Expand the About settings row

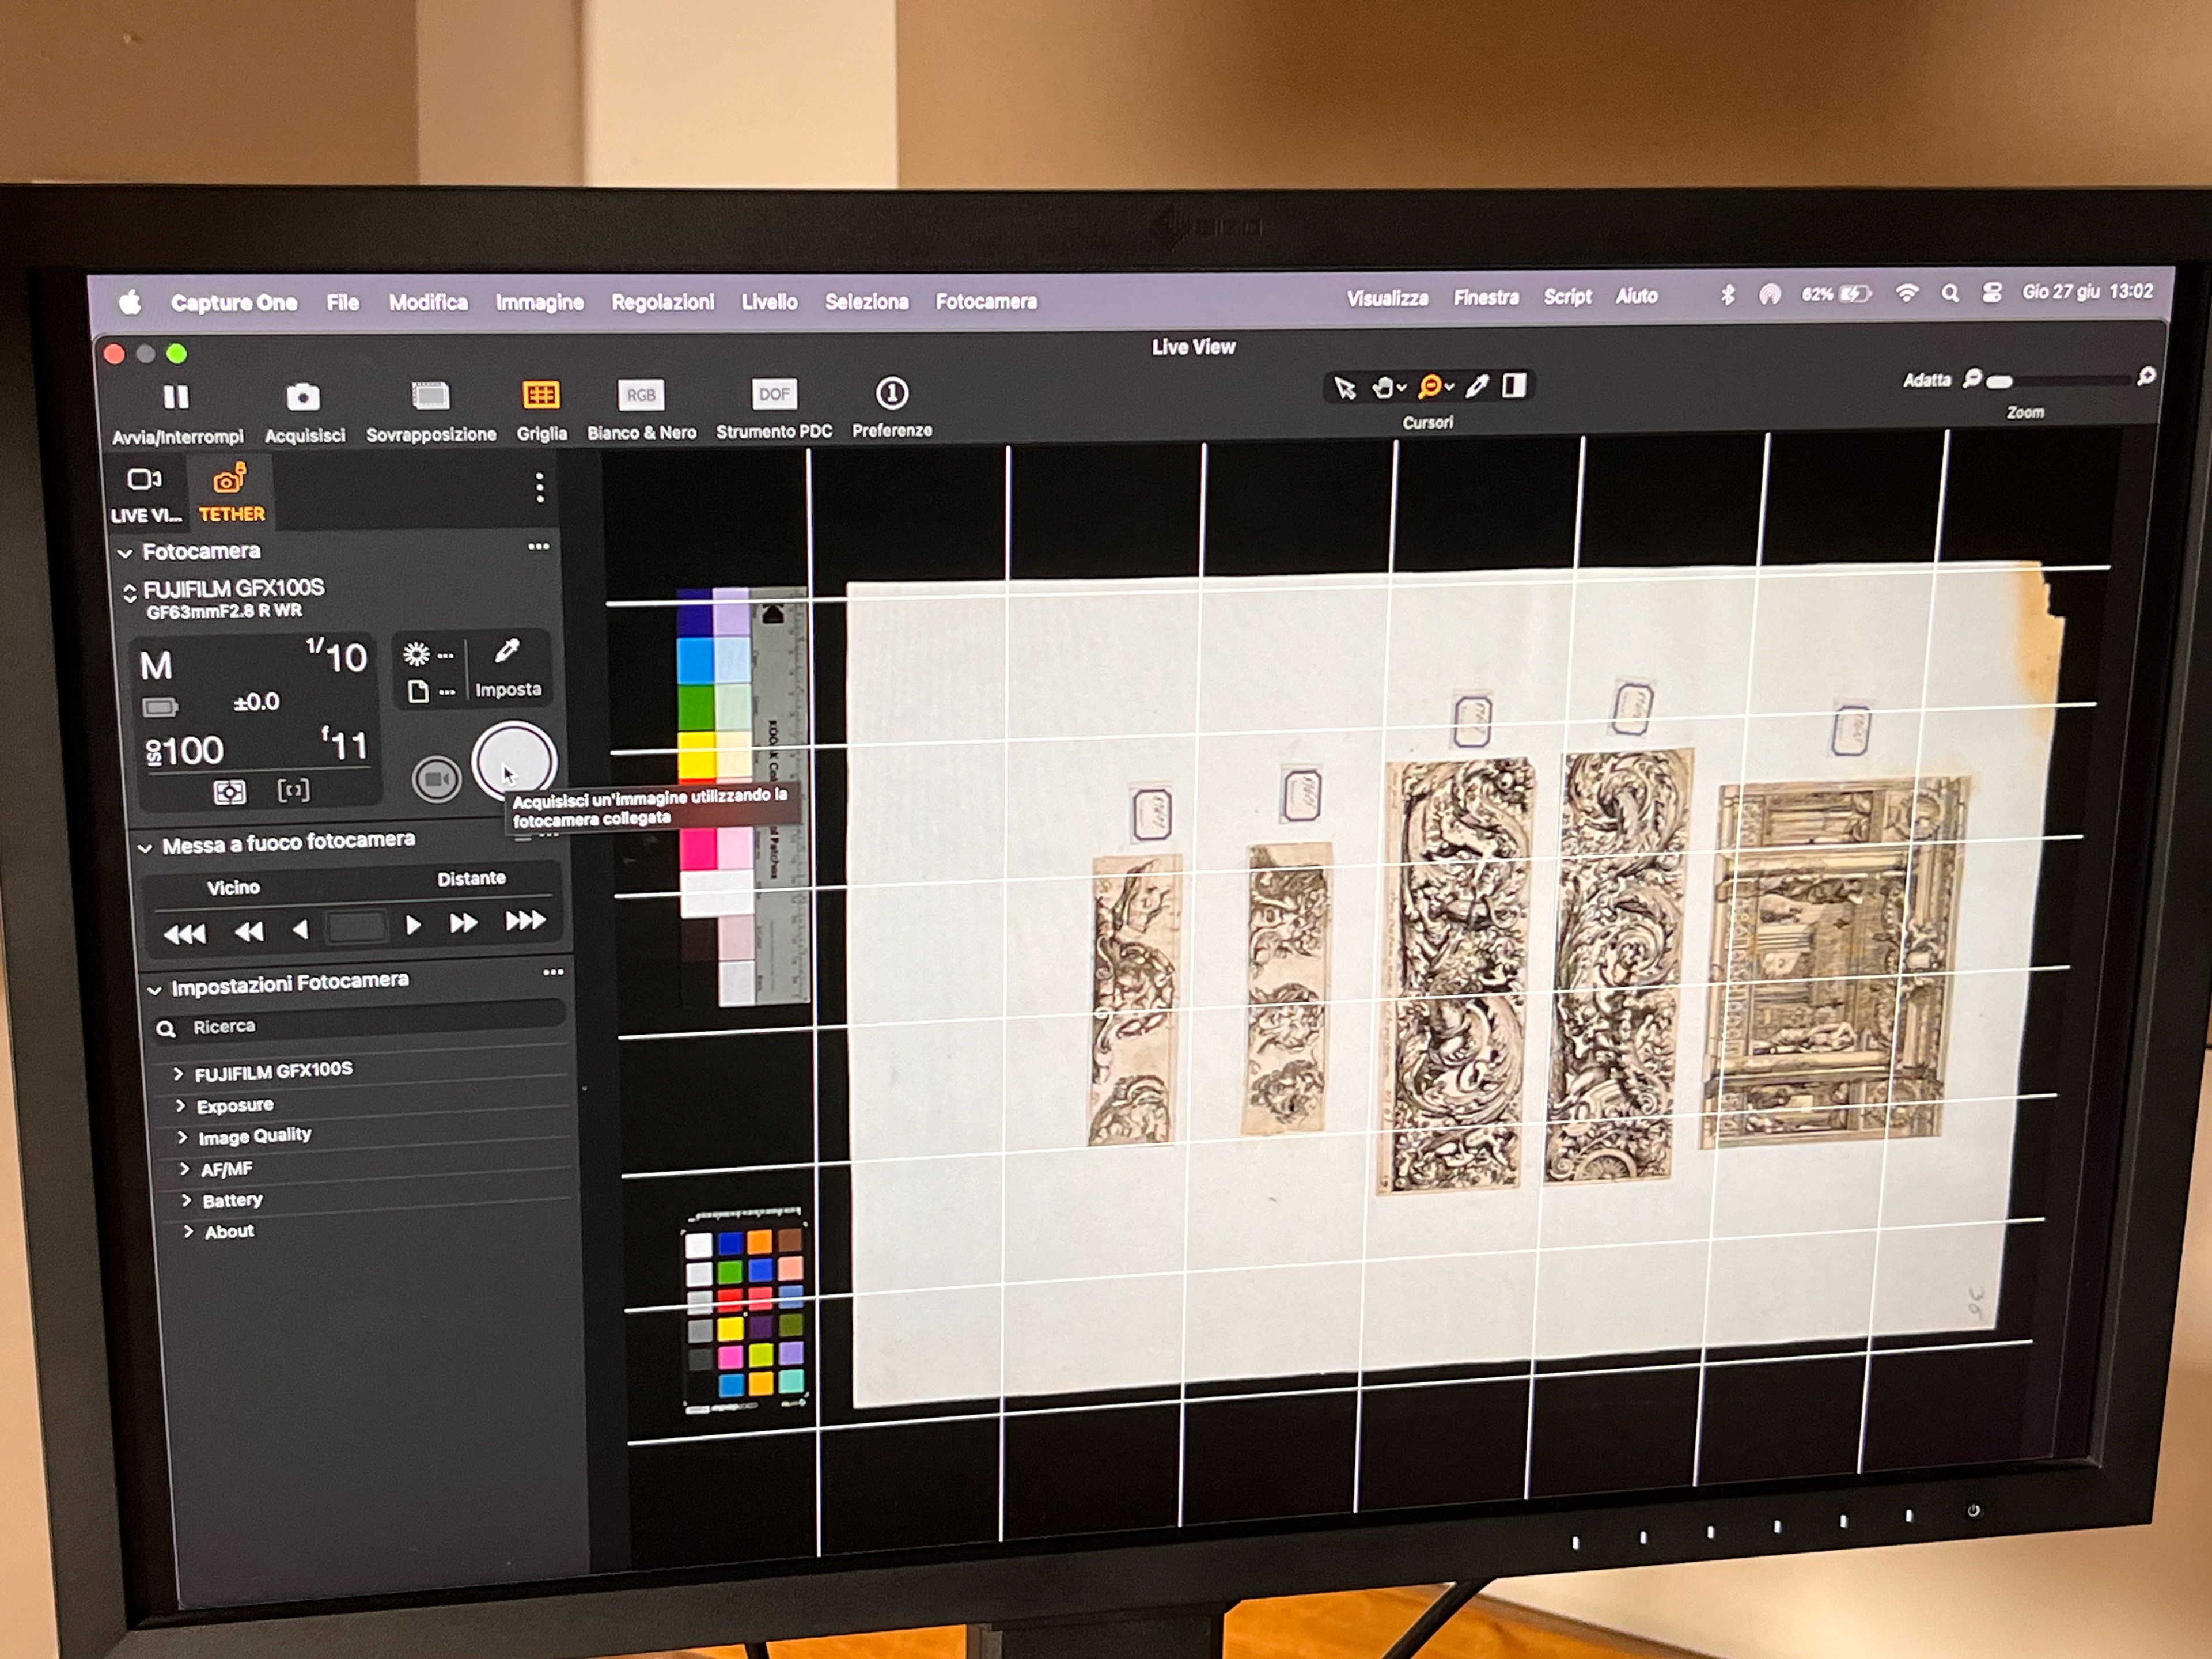click(188, 1231)
